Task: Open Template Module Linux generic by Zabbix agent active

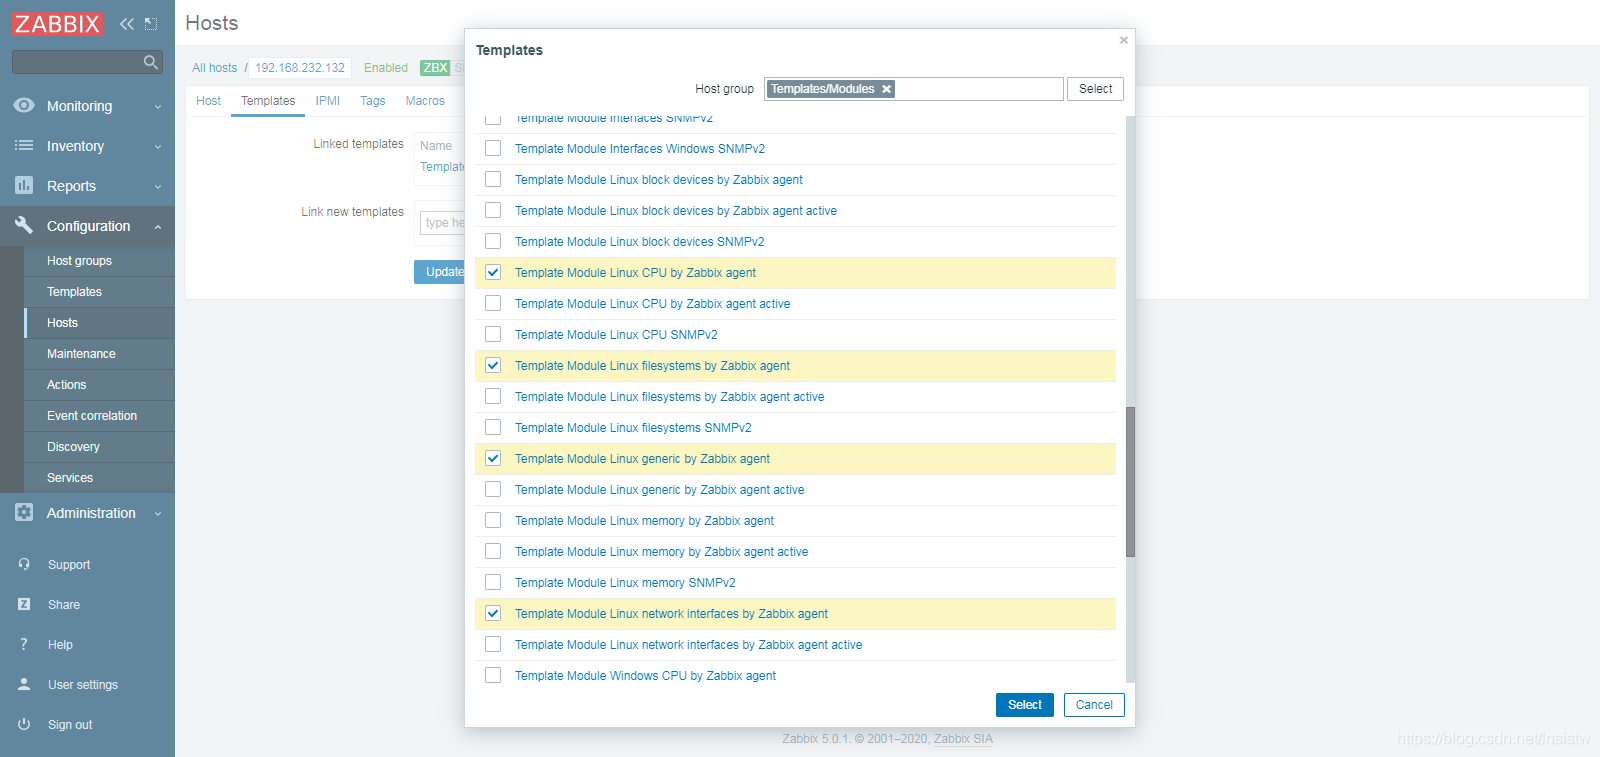Action: coord(659,490)
